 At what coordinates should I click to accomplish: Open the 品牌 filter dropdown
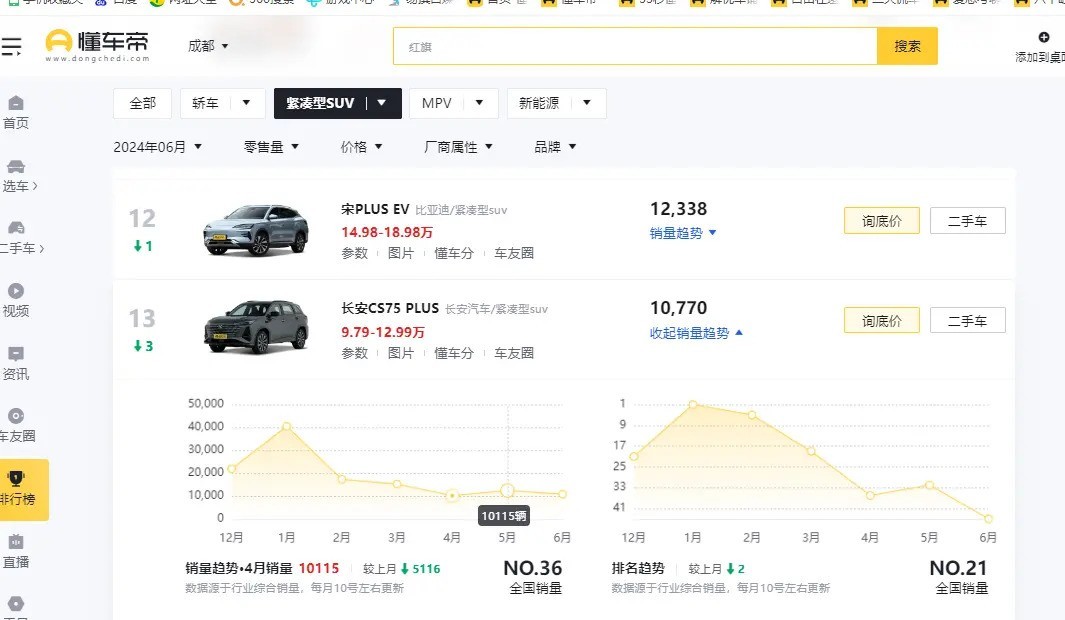[x=555, y=147]
